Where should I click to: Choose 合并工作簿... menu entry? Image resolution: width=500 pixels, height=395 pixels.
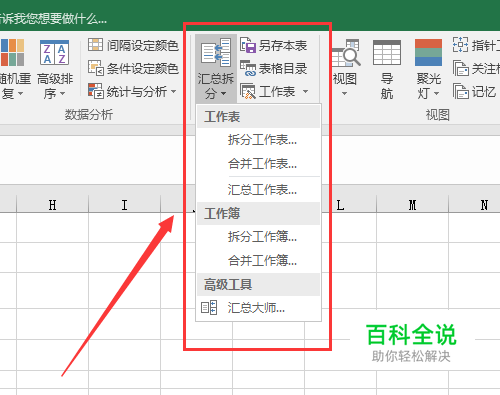click(259, 260)
